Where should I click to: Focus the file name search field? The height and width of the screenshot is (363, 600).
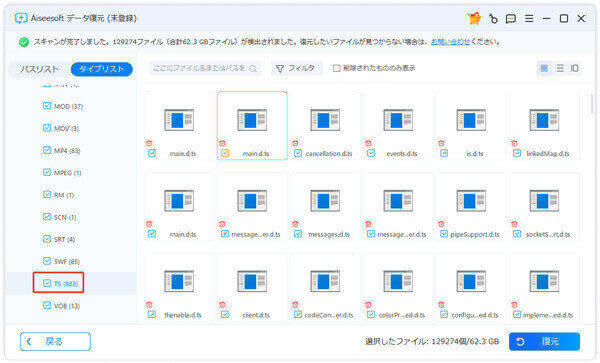click(205, 68)
